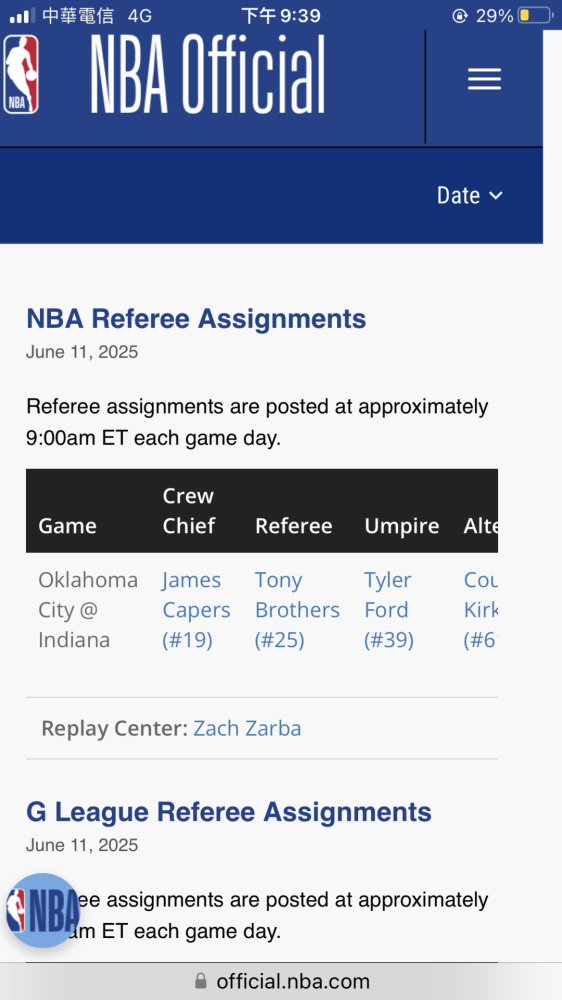Image resolution: width=562 pixels, height=1000 pixels.
Task: Open Zach Zarba Replay Center link
Action: pos(247,728)
